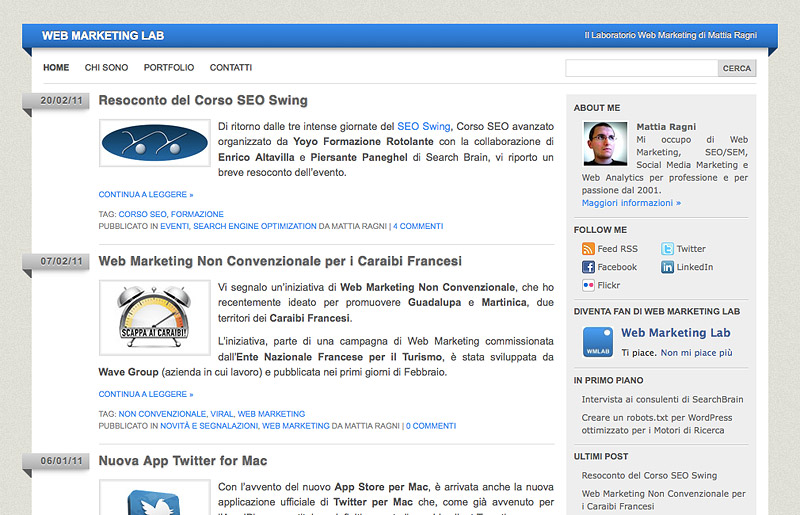Image resolution: width=800 pixels, height=515 pixels.
Task: Select the Formazione tag
Action: pyautogui.click(x=197, y=214)
